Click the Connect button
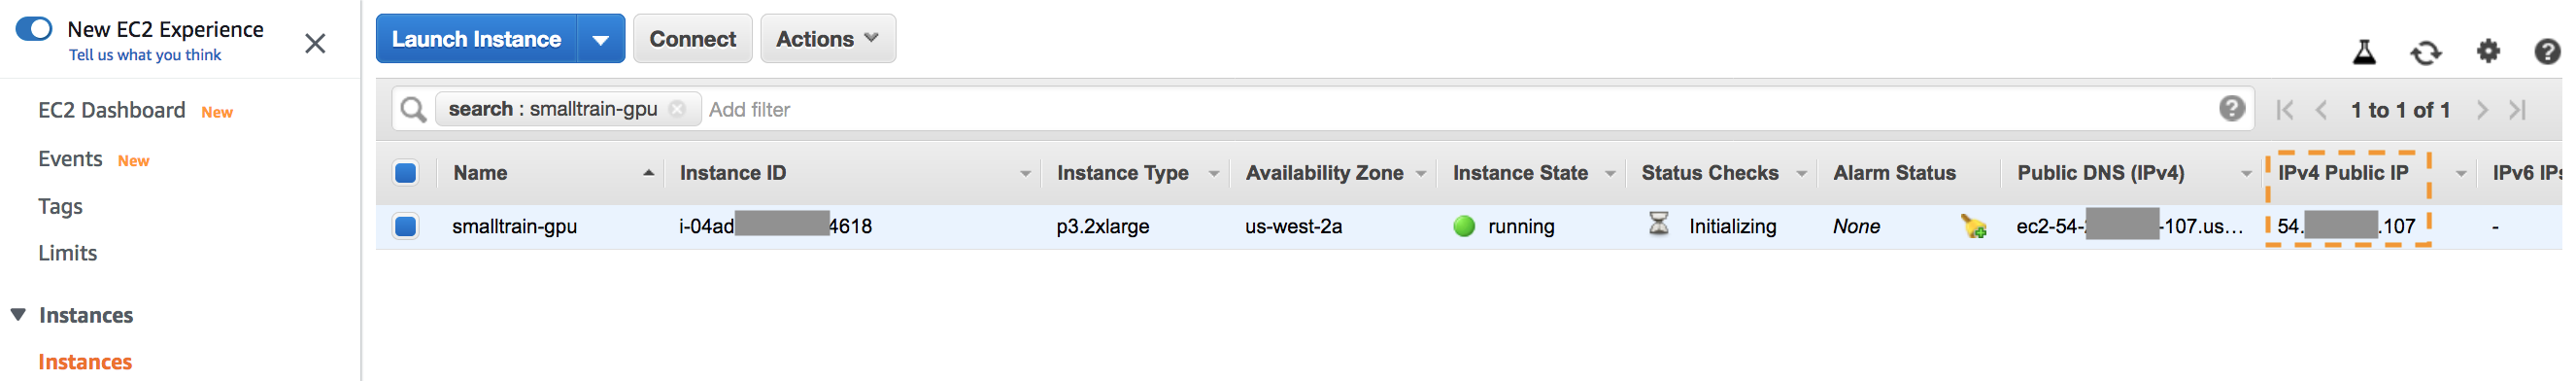Image resolution: width=2576 pixels, height=381 pixels. 692,39
